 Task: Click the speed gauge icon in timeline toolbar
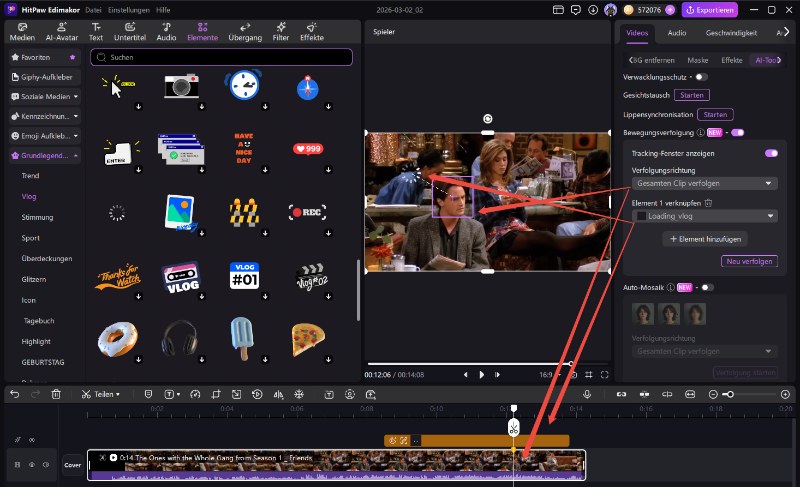point(195,394)
